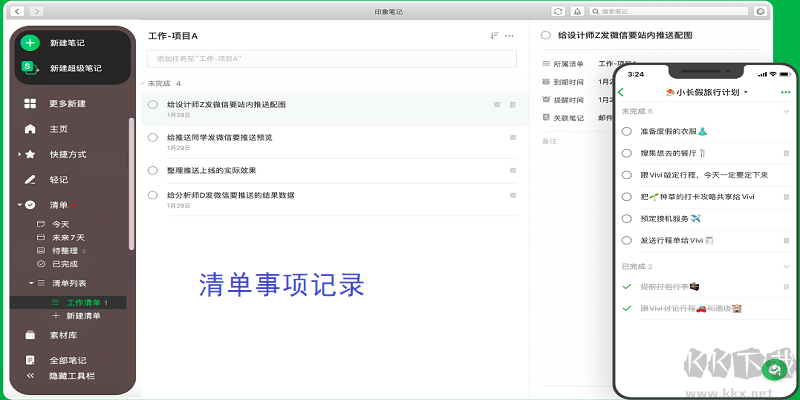The width and height of the screenshot is (800, 400).
Task: Click the 新建超级笔记 green S icon
Action: 30,68
